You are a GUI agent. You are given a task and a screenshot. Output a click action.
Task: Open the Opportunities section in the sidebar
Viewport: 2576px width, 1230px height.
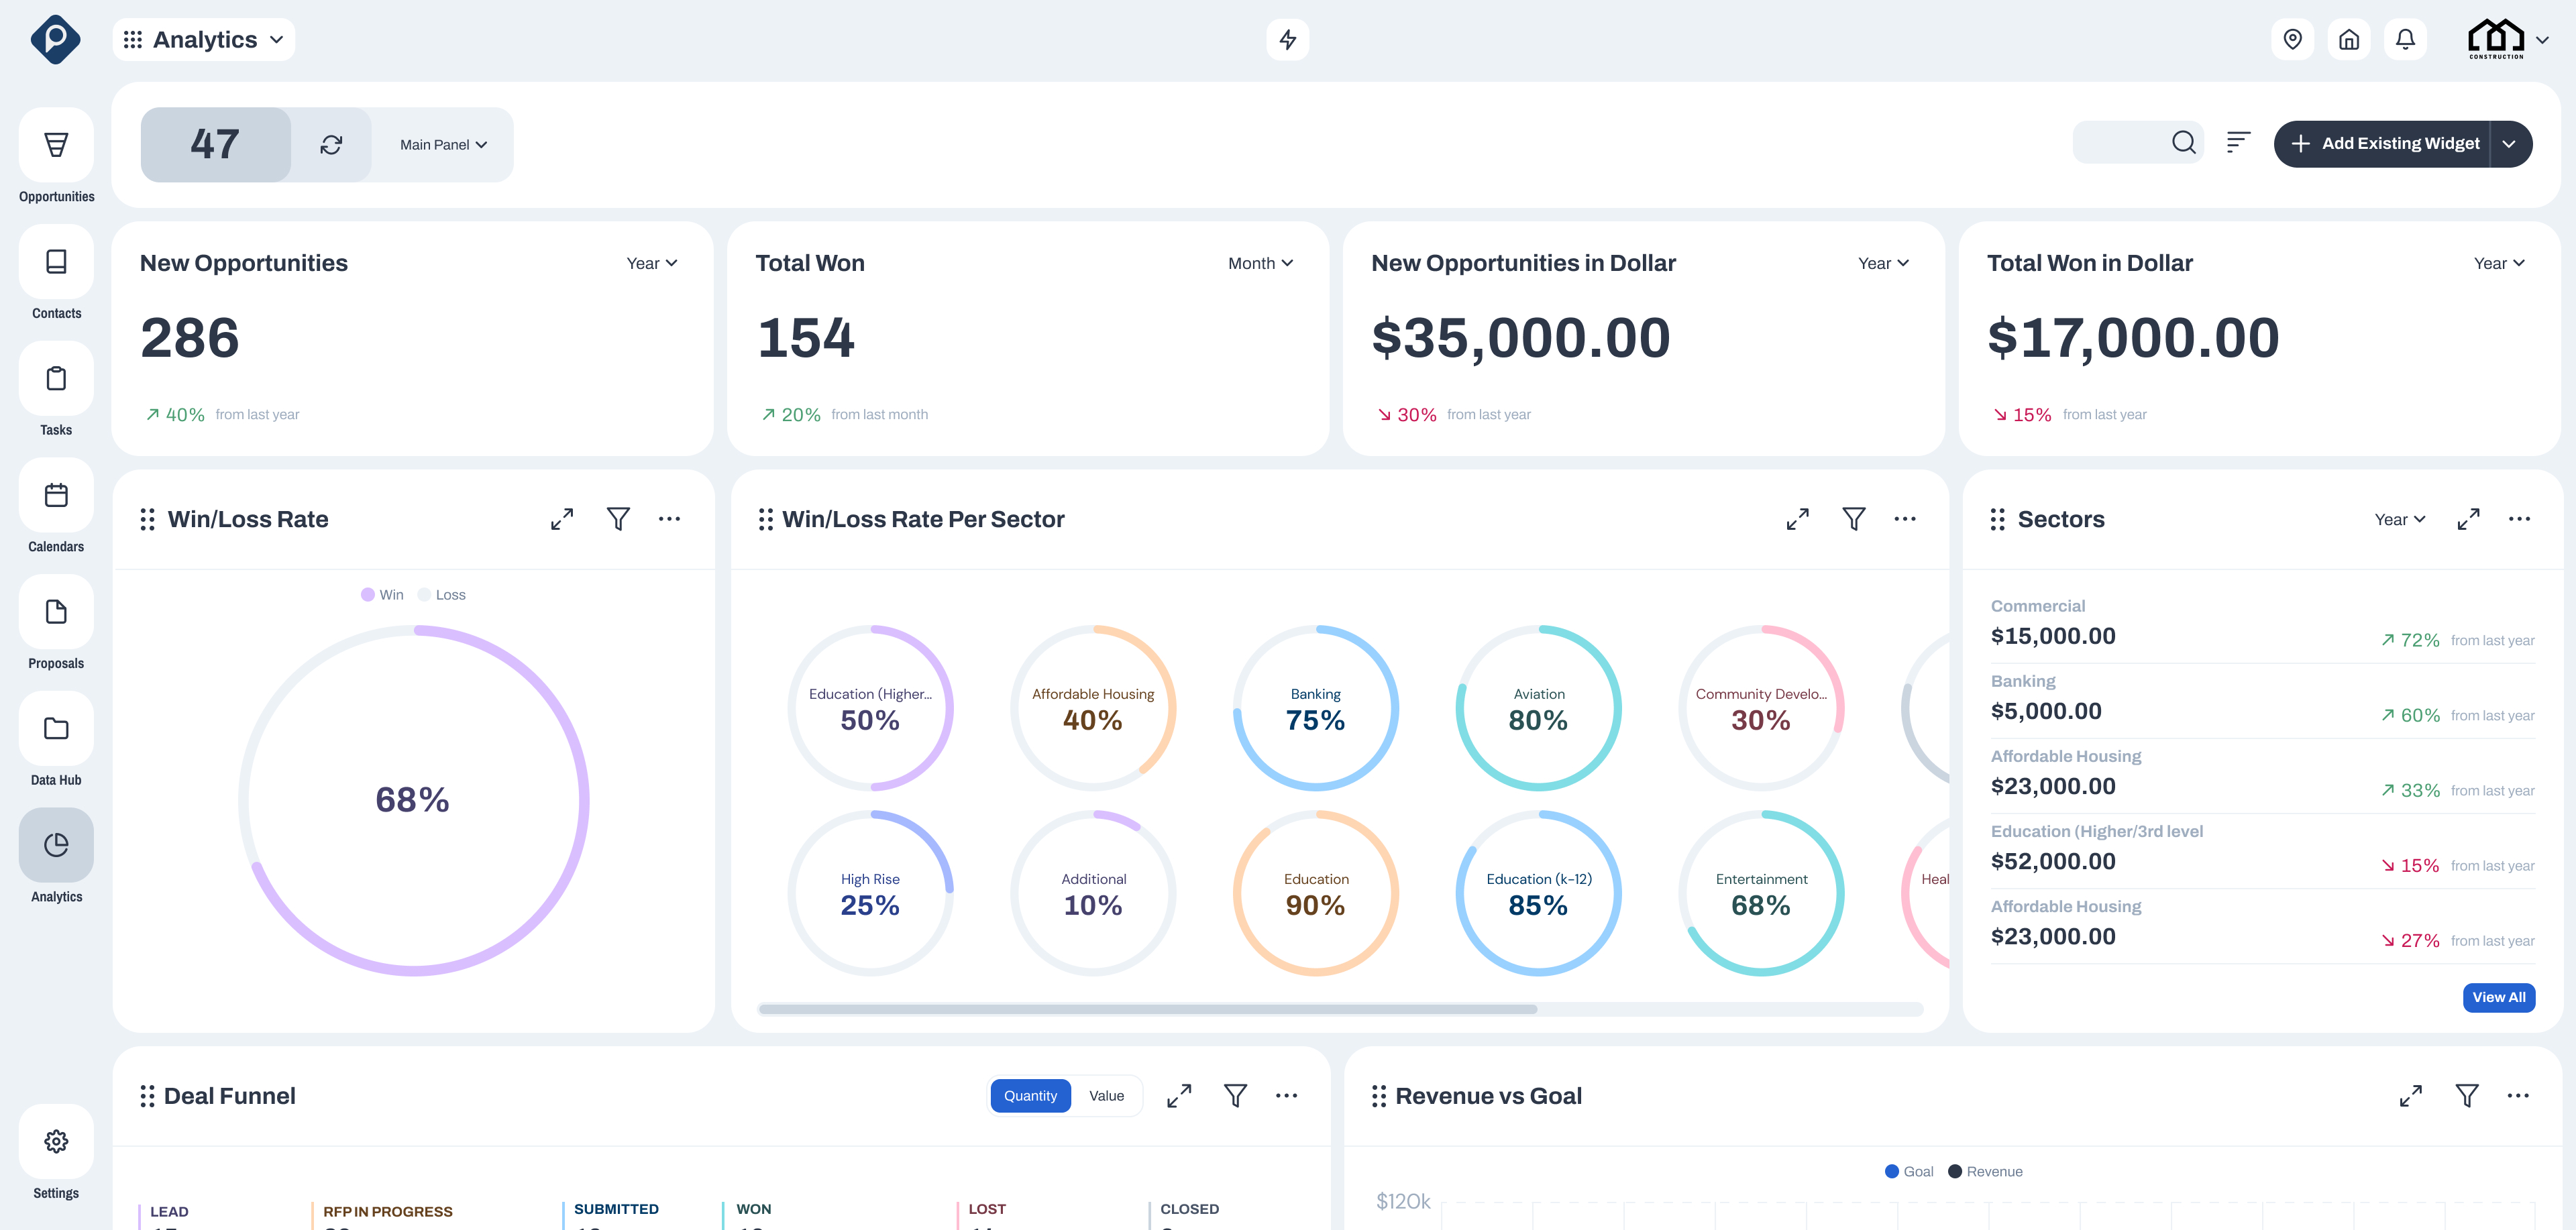56,145
